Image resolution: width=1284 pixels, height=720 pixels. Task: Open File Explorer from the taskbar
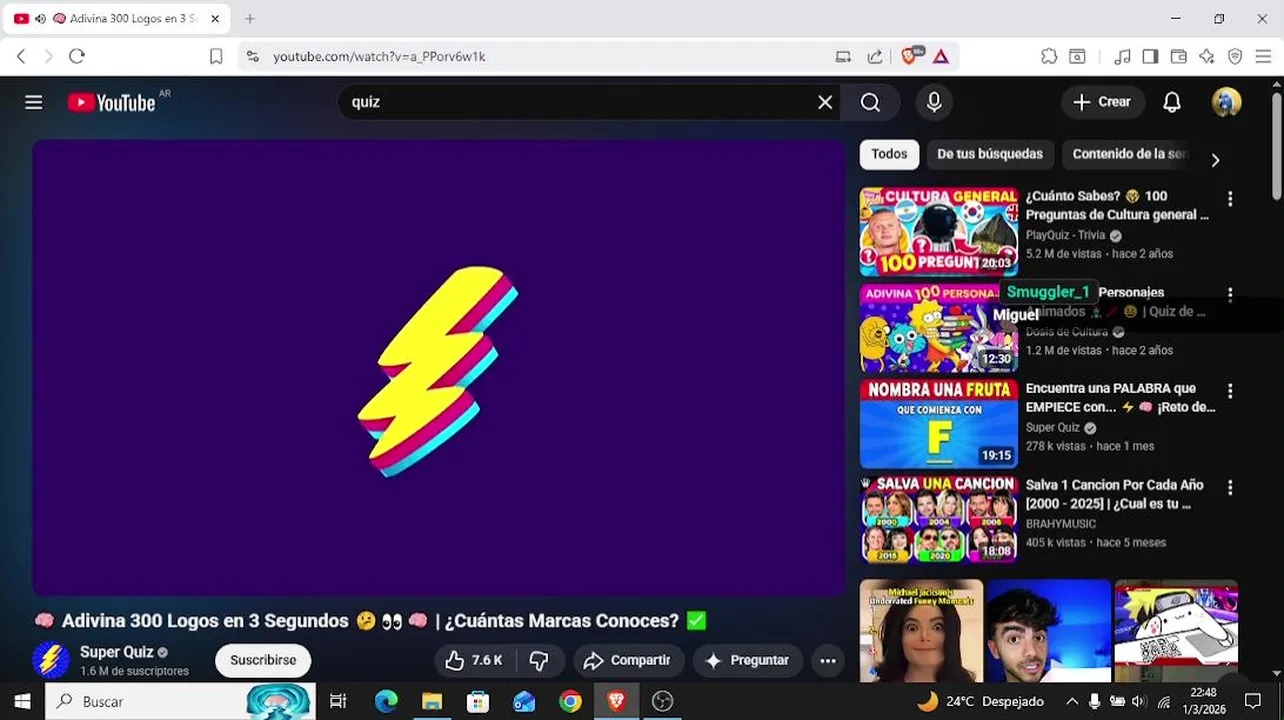(432, 701)
